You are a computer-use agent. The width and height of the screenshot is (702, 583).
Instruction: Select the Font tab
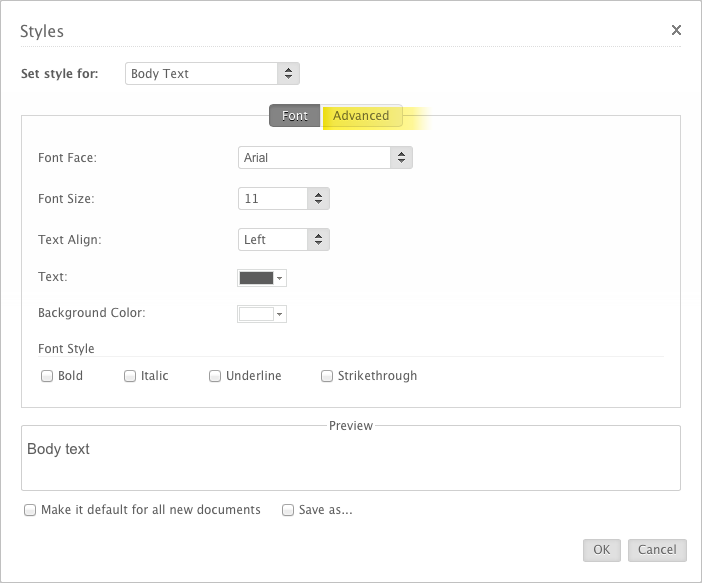295,116
